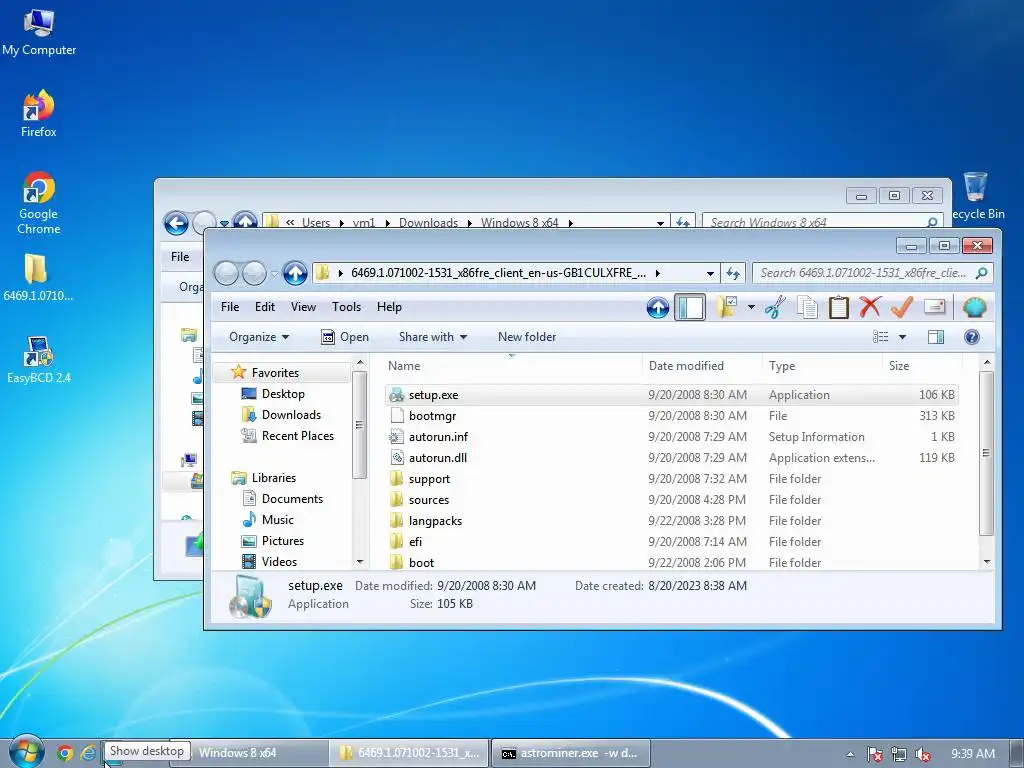This screenshot has width=1024, height=768.
Task: Open the Google Chrome desktop shortcut
Action: [x=39, y=203]
